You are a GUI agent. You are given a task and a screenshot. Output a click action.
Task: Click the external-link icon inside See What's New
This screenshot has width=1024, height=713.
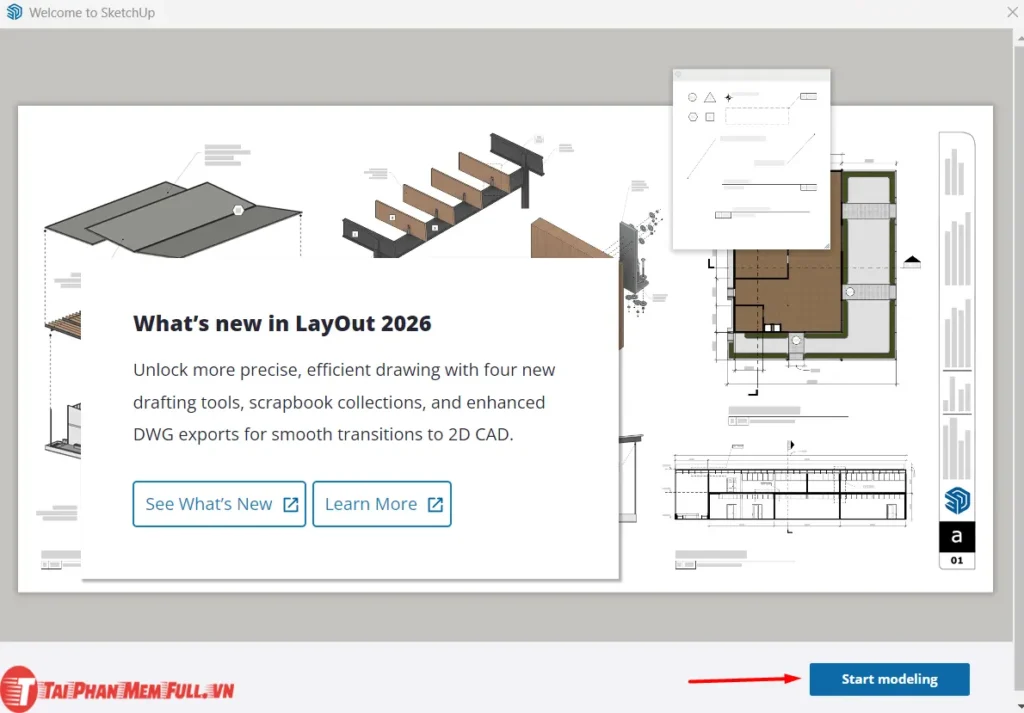[293, 503]
